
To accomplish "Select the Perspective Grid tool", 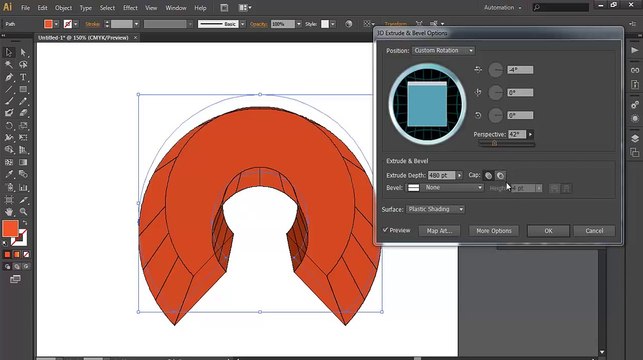I will 23,150.
